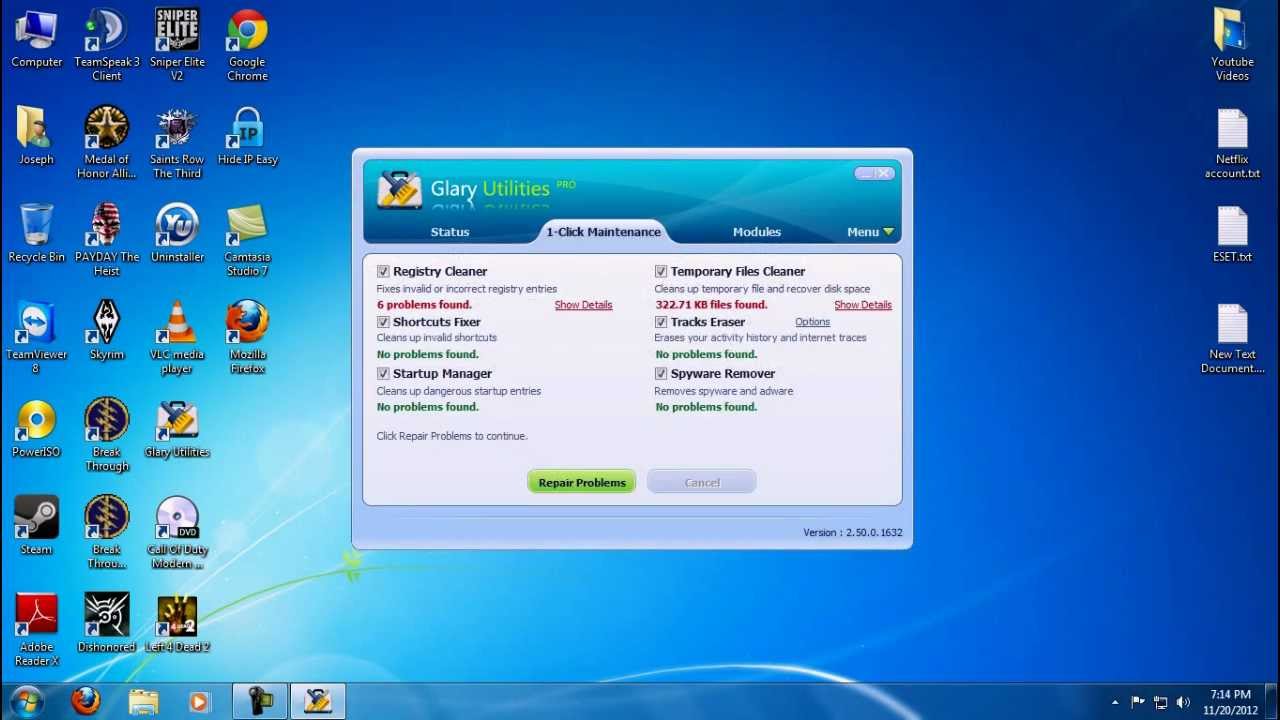Screen dimensions: 1280x720
Task: Launch TeamSpeak 3 Client shortcut
Action: coord(107,45)
